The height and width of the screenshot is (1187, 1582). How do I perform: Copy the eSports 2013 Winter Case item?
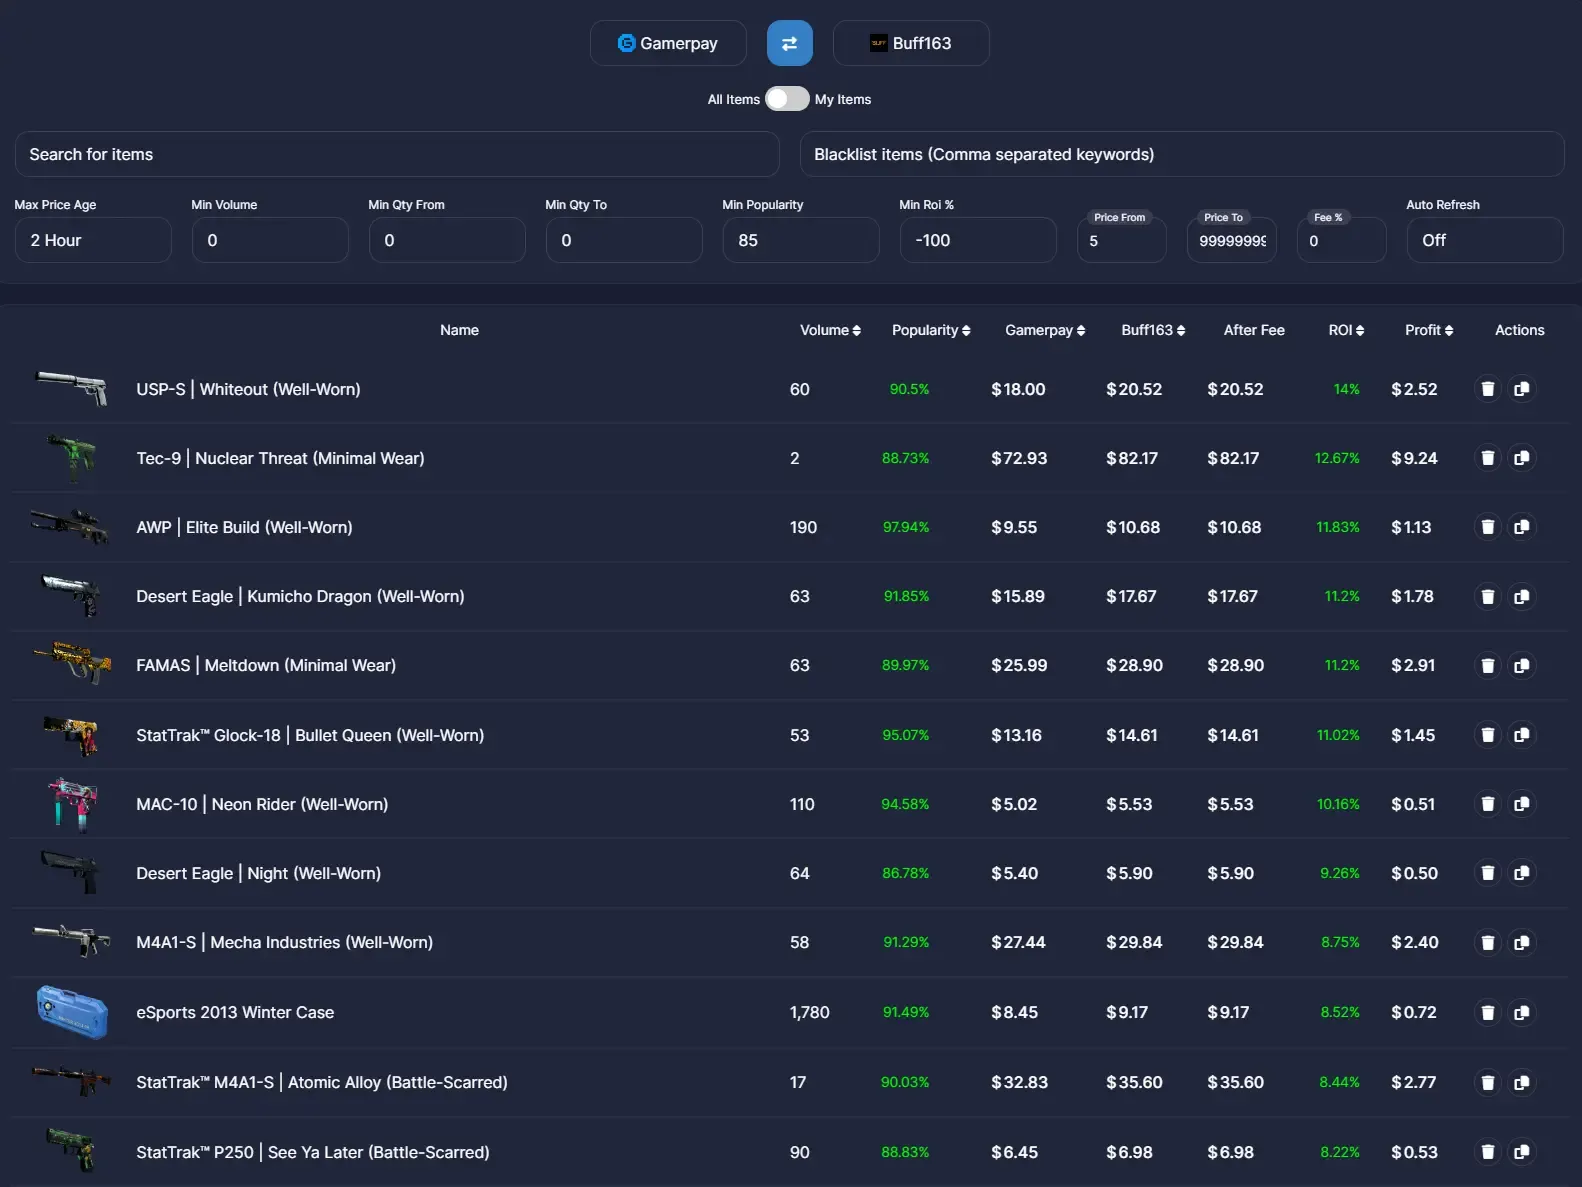[x=1522, y=1012]
